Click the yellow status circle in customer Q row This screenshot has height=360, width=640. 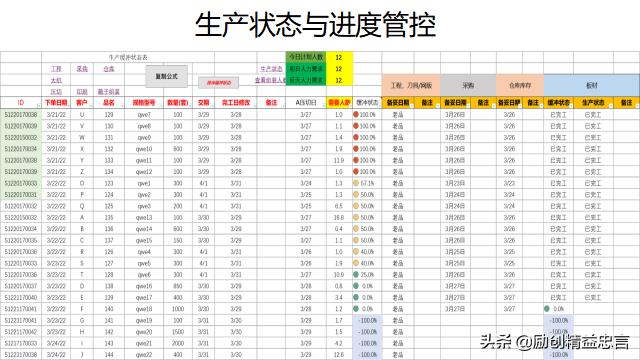click(x=356, y=206)
